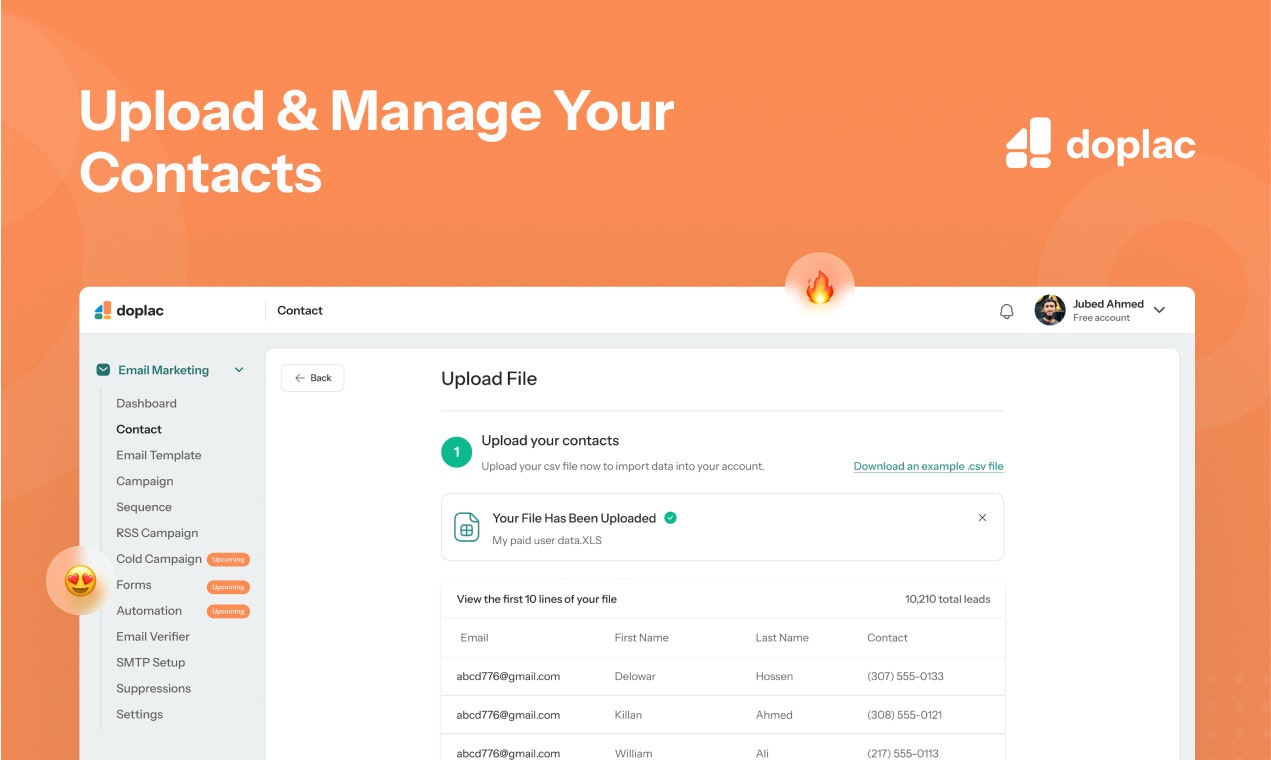Click abcd776@gmail.com in Delowar's row

click(x=508, y=677)
